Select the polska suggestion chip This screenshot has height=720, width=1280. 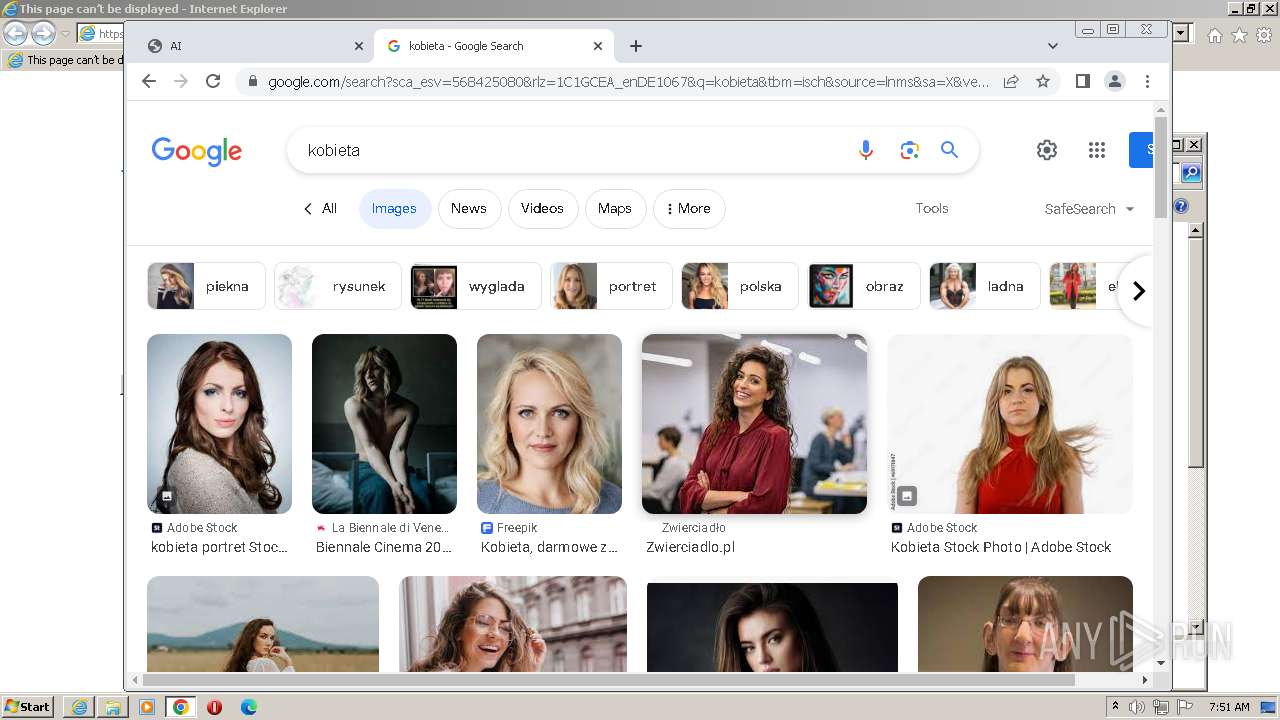pyautogui.click(x=740, y=286)
